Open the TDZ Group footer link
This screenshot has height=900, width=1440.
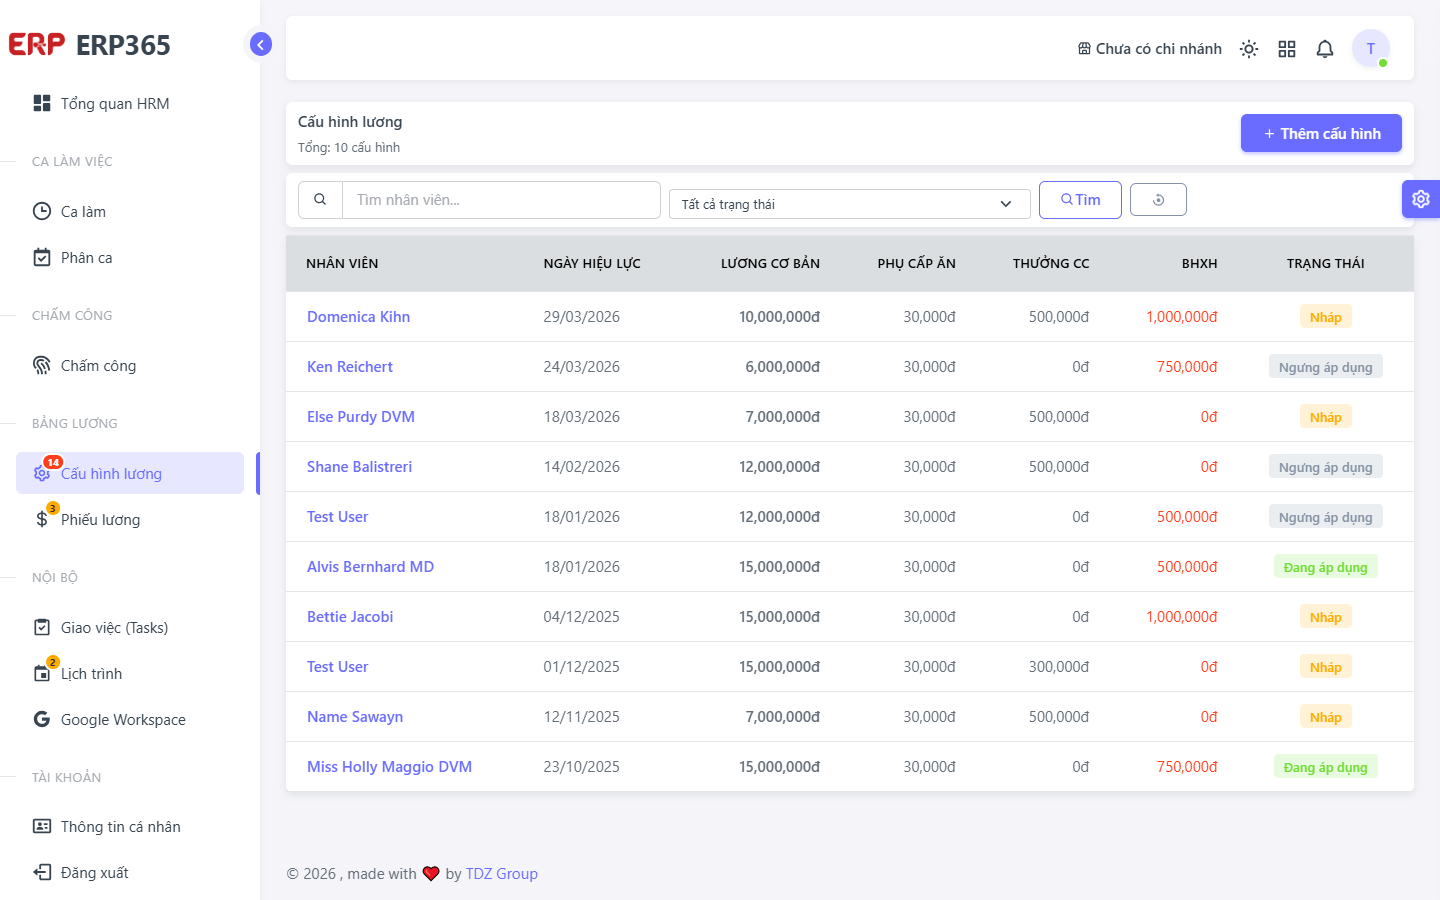tap(501, 874)
